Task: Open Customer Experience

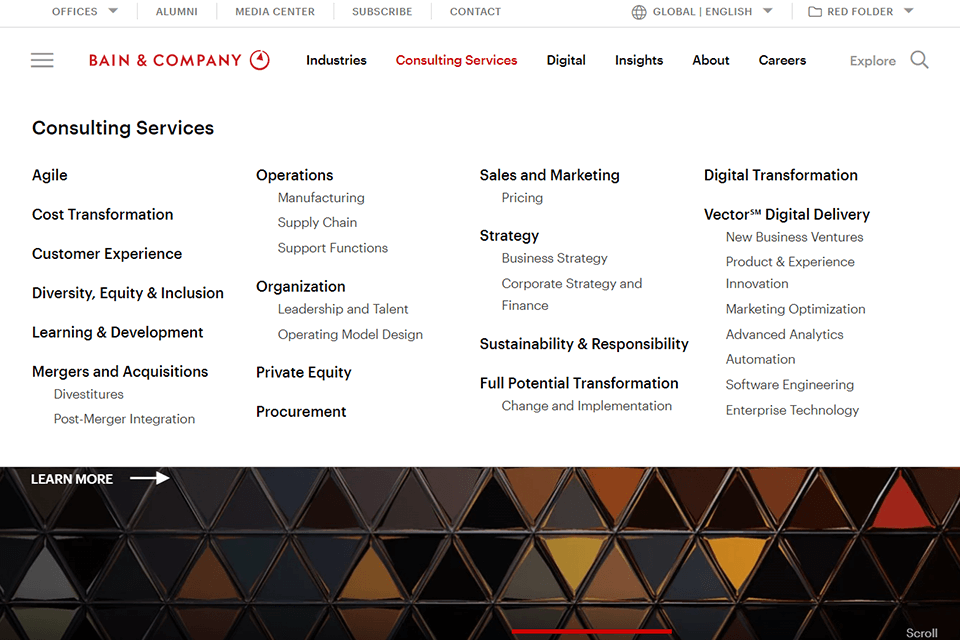Action: 107,254
